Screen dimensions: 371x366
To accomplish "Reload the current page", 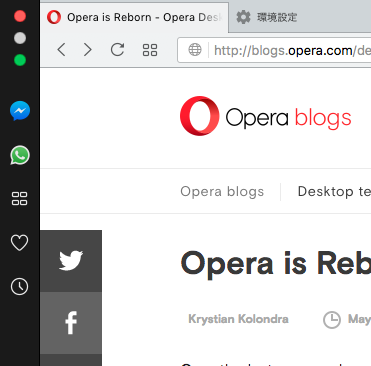I will 117,50.
